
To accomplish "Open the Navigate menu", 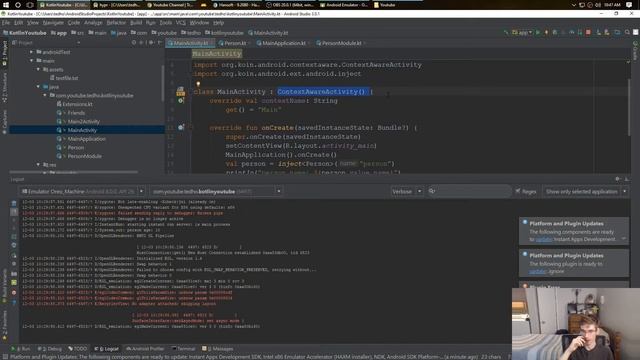I will coord(53,23).
